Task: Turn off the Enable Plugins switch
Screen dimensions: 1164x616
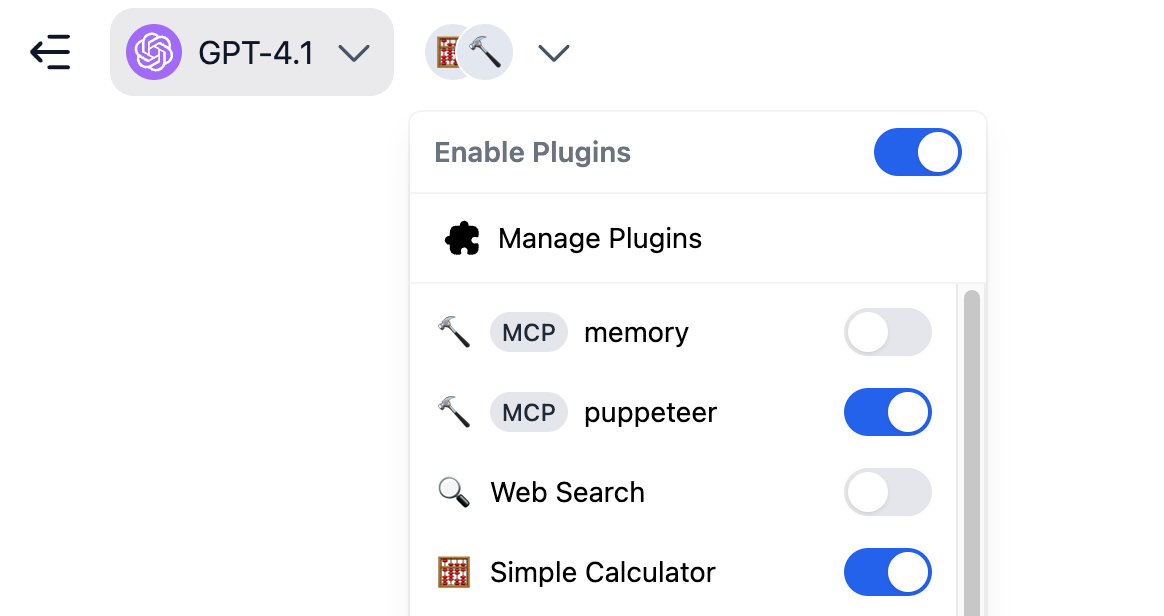Action: [917, 151]
